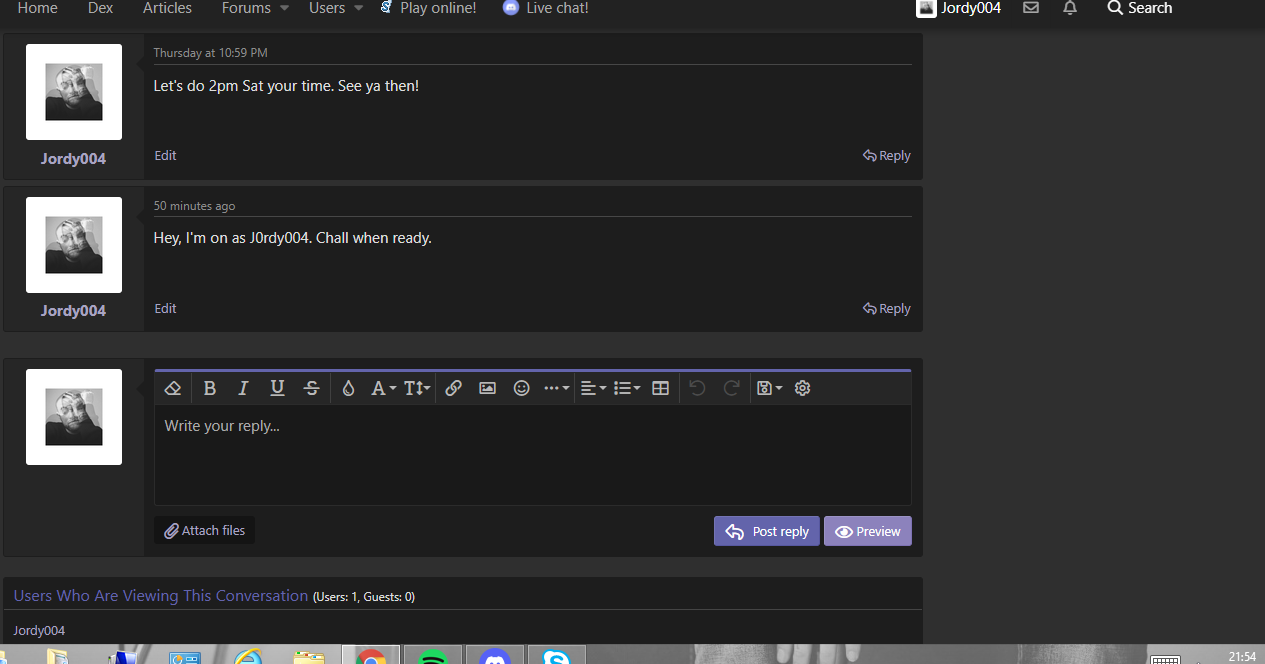Open the text color droplet picker

tap(348, 388)
